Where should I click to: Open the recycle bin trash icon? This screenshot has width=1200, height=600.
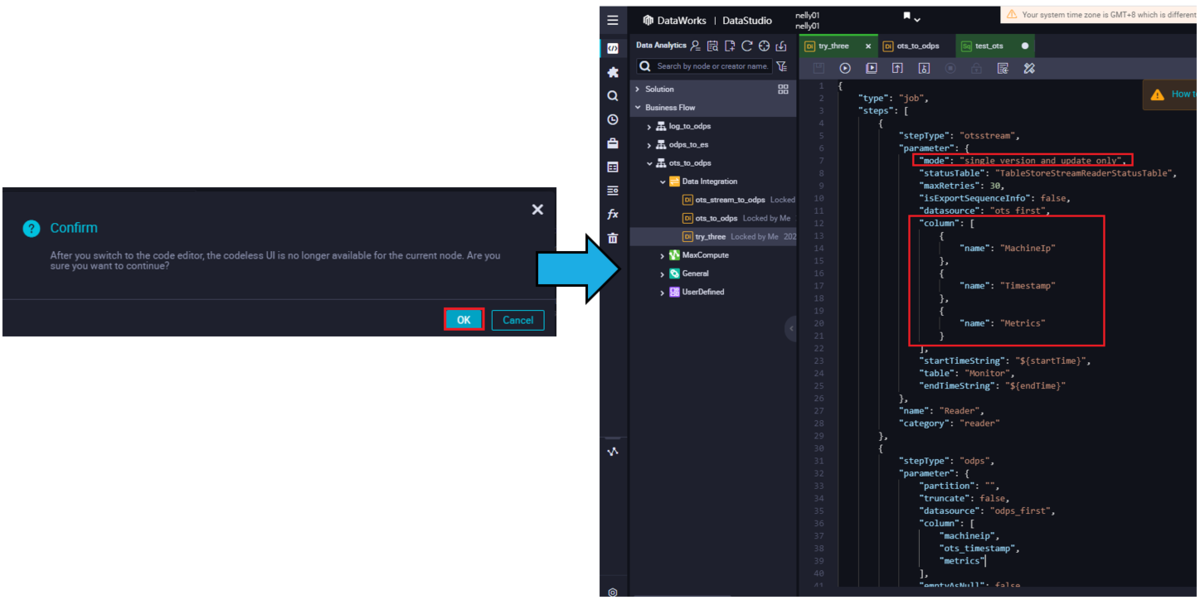point(613,238)
